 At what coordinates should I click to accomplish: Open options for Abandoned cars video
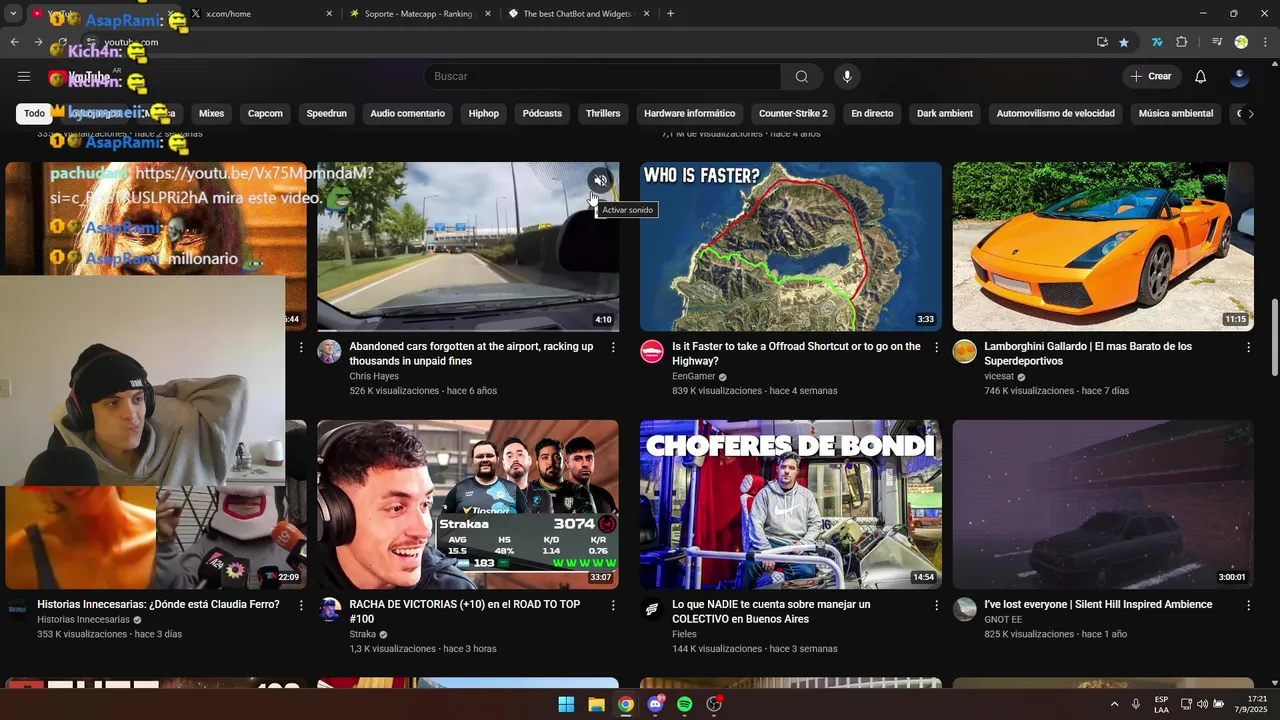tap(613, 347)
